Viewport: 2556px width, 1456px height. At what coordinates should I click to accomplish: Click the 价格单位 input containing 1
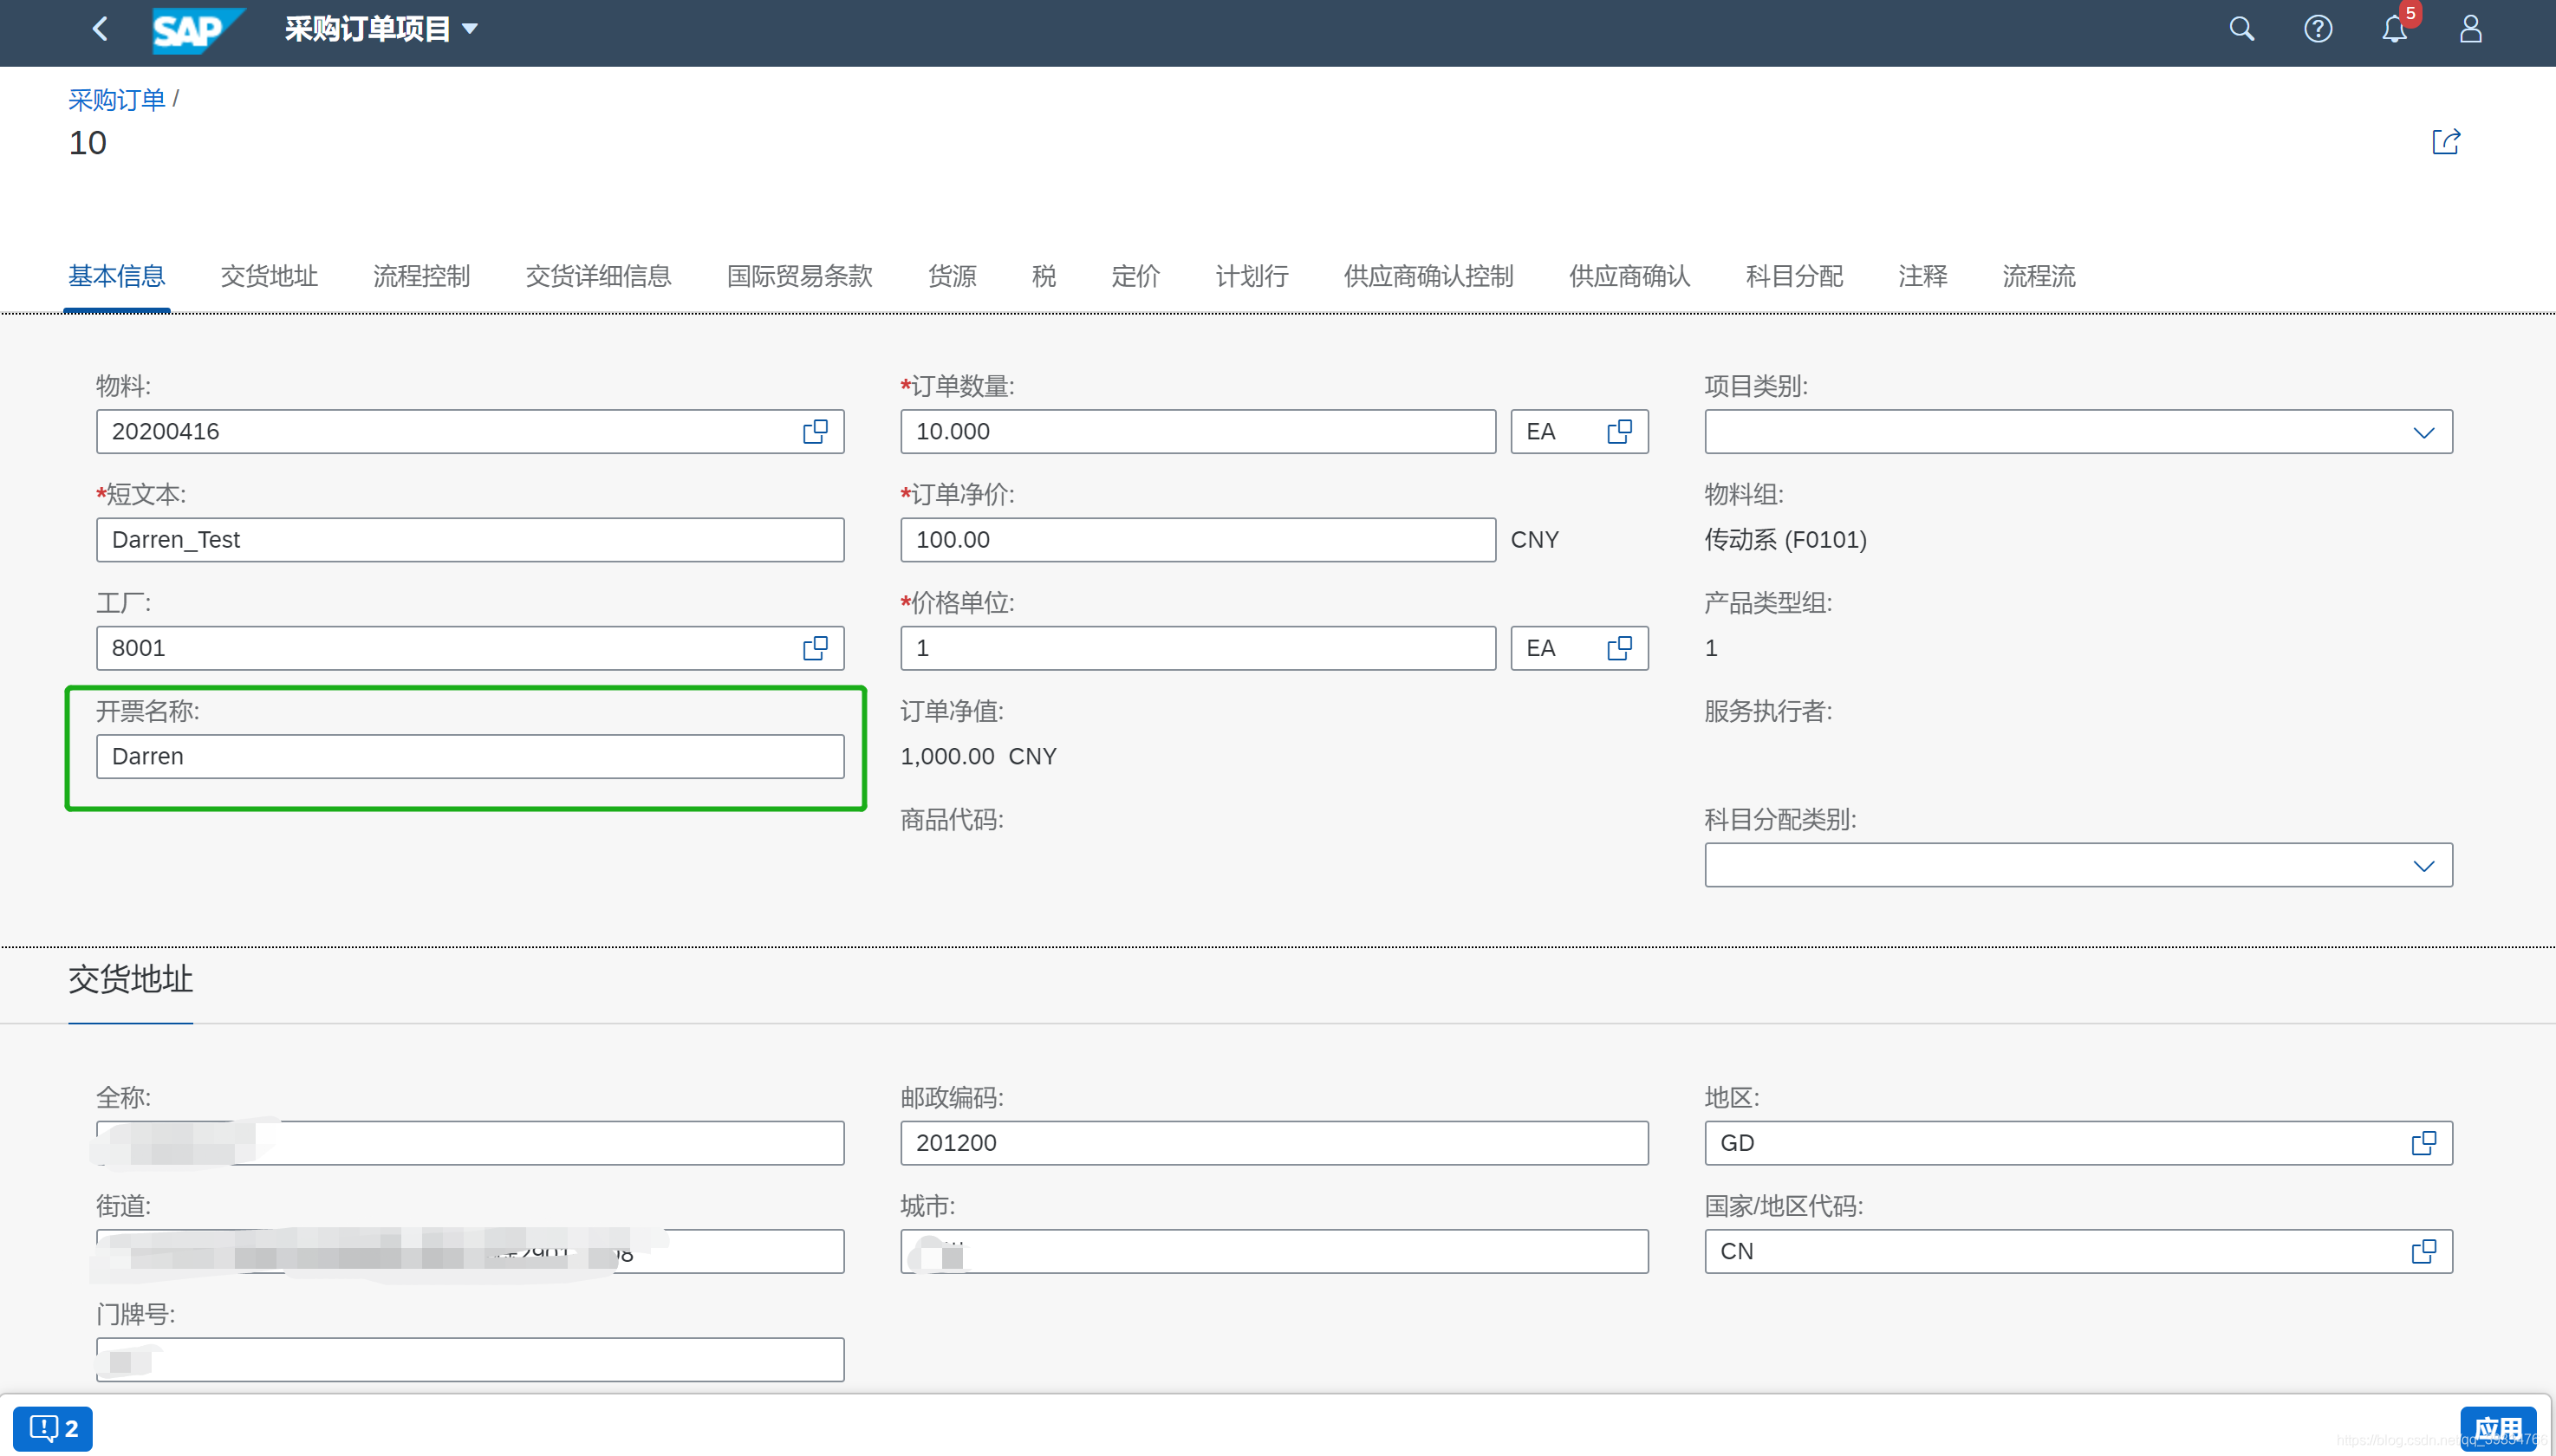[x=1198, y=648]
